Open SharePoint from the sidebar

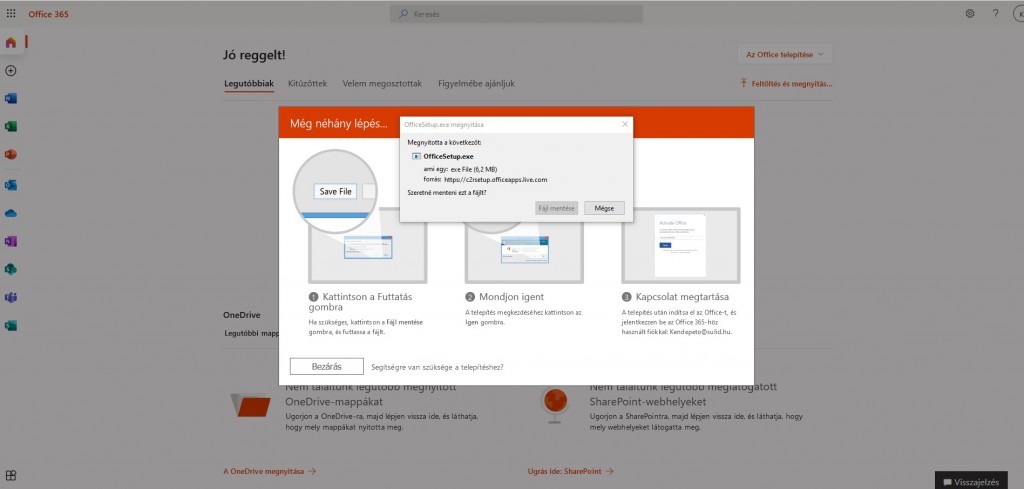[x=10, y=269]
